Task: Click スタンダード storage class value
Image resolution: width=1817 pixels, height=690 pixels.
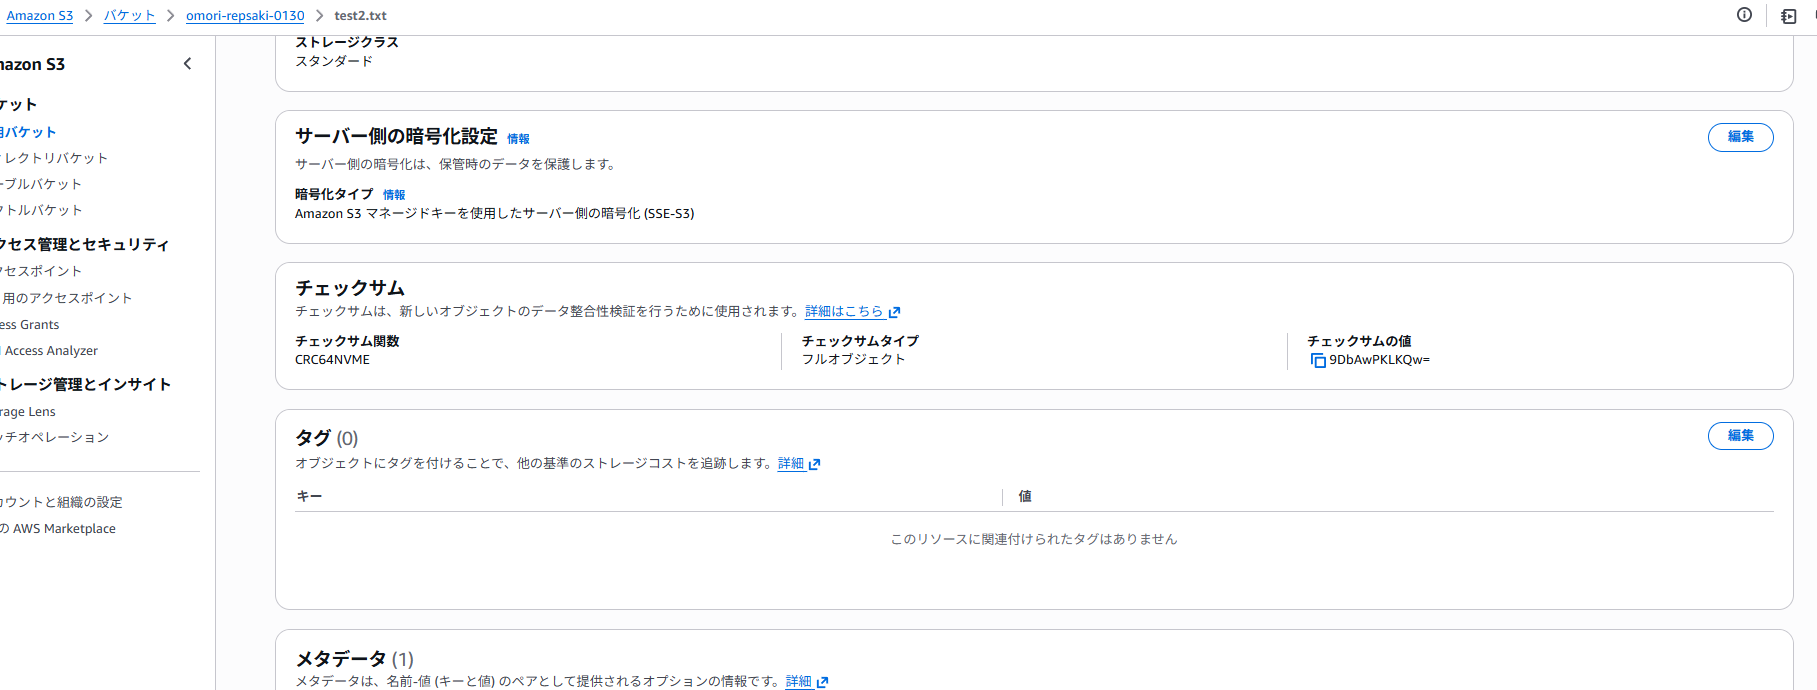Action: (334, 61)
